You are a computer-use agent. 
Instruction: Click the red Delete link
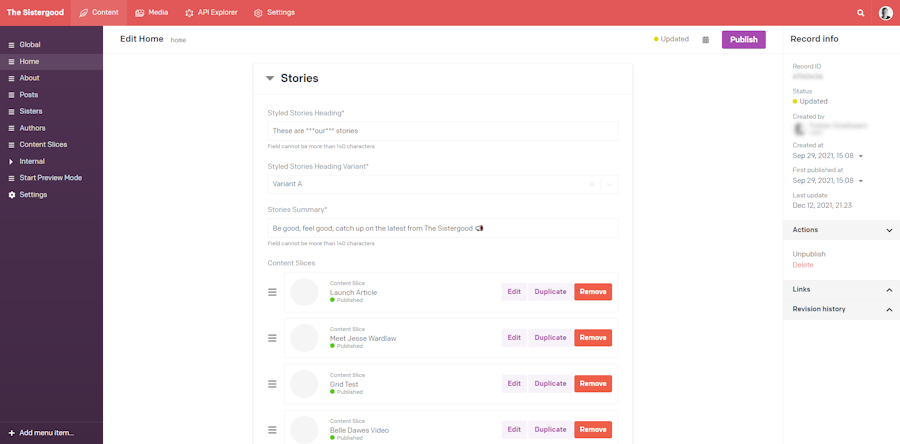tap(802, 265)
